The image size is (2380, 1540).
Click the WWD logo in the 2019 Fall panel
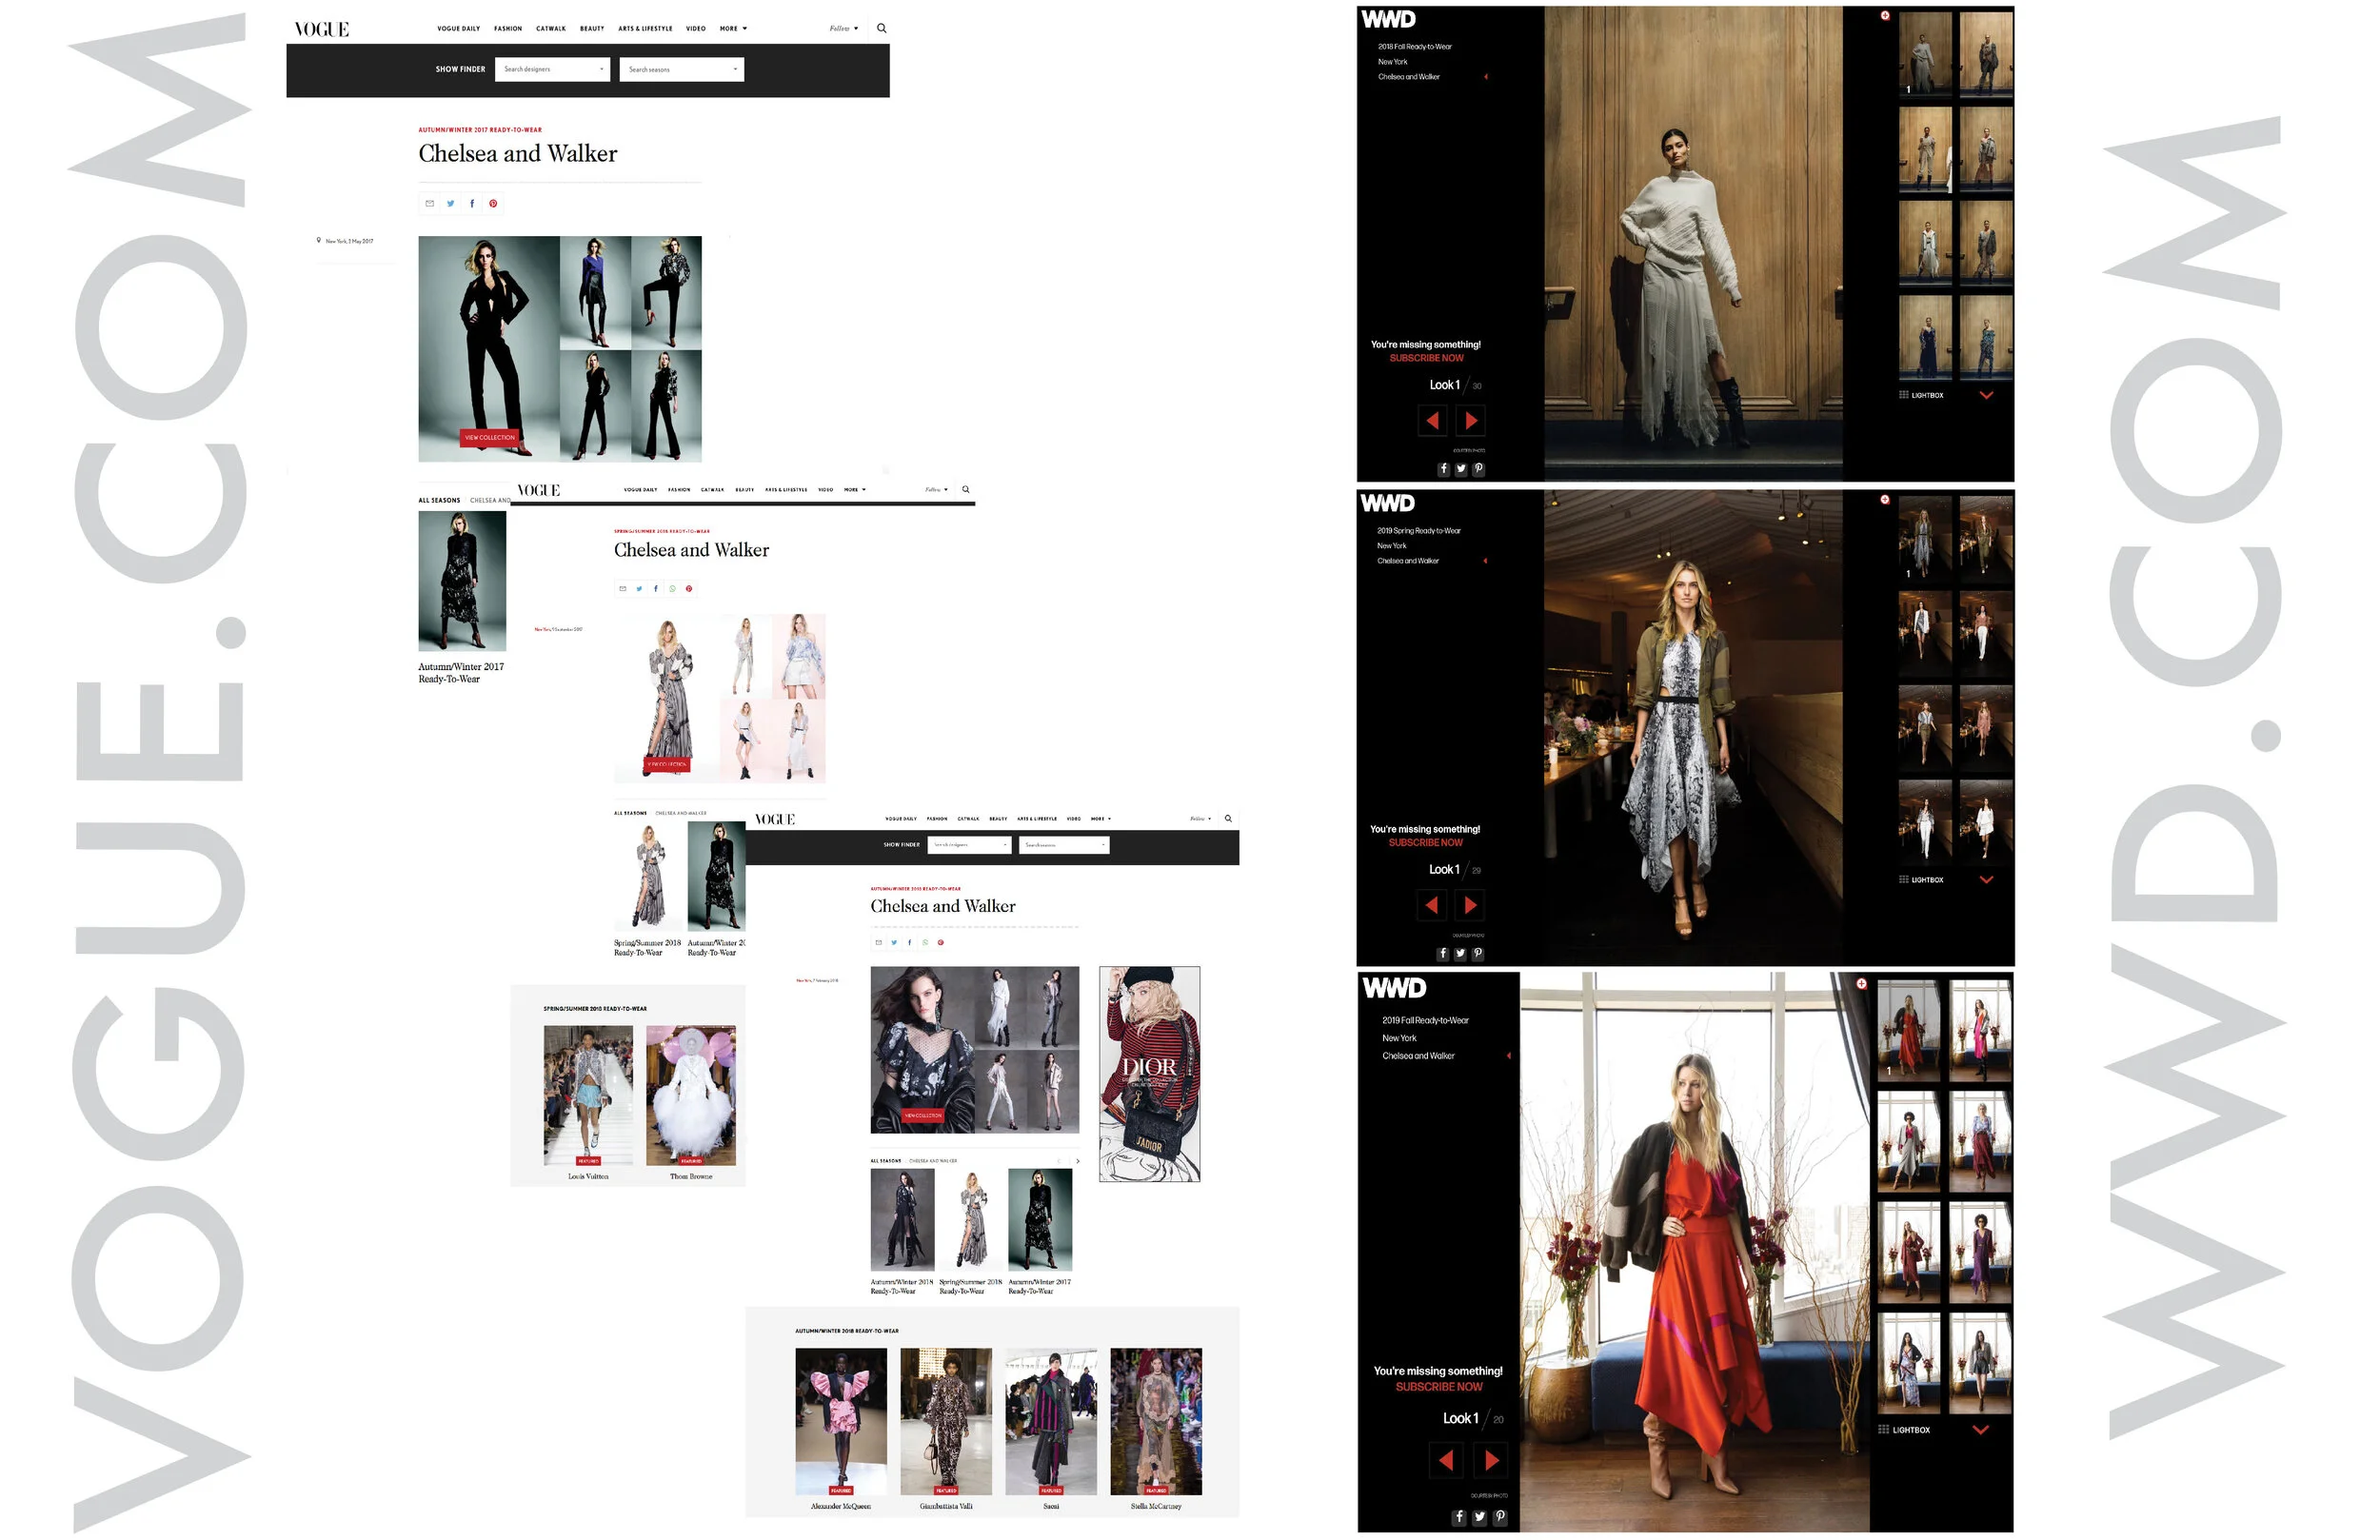point(1394,988)
